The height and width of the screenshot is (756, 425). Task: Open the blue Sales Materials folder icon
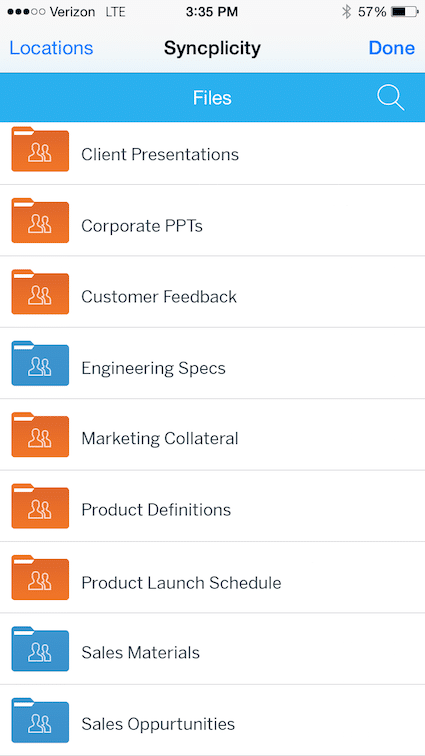coord(40,648)
